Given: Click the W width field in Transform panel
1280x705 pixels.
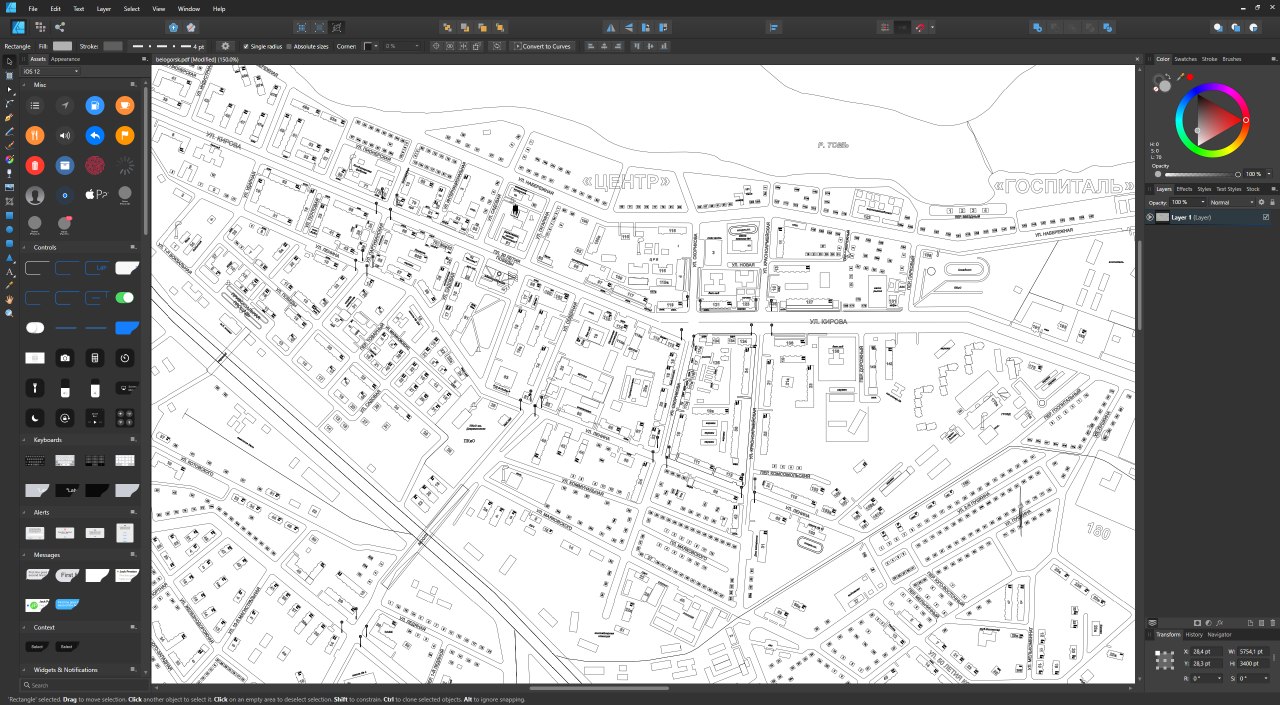Looking at the screenshot, I should (1254, 651).
